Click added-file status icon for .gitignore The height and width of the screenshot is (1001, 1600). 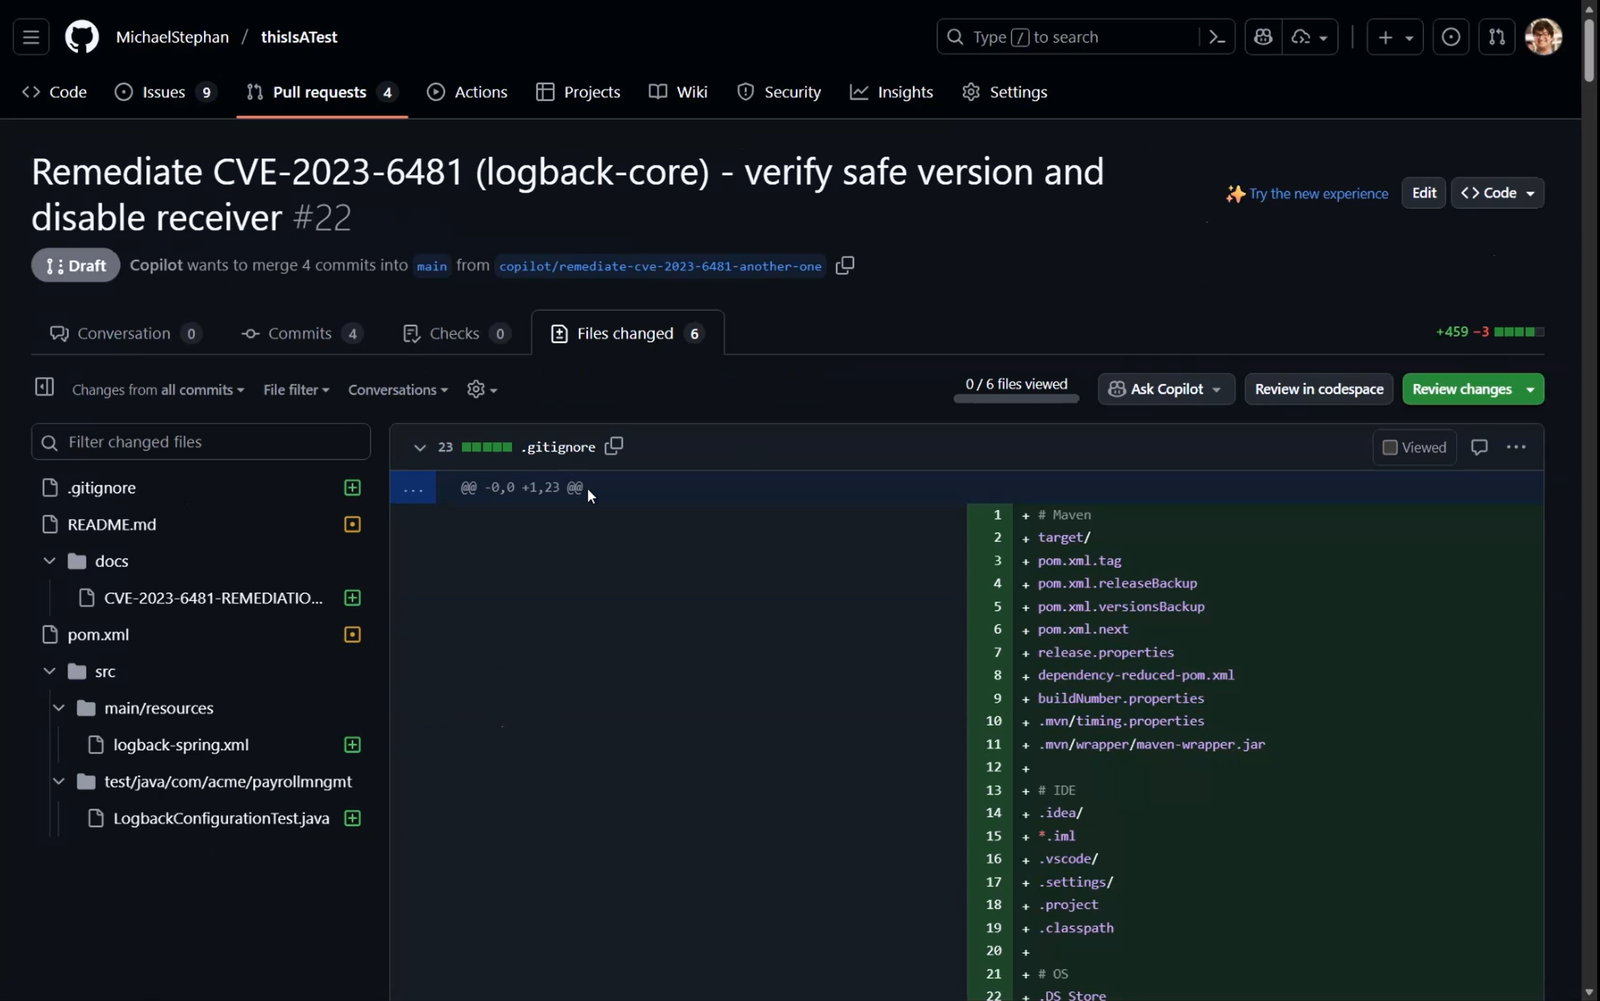(x=352, y=488)
